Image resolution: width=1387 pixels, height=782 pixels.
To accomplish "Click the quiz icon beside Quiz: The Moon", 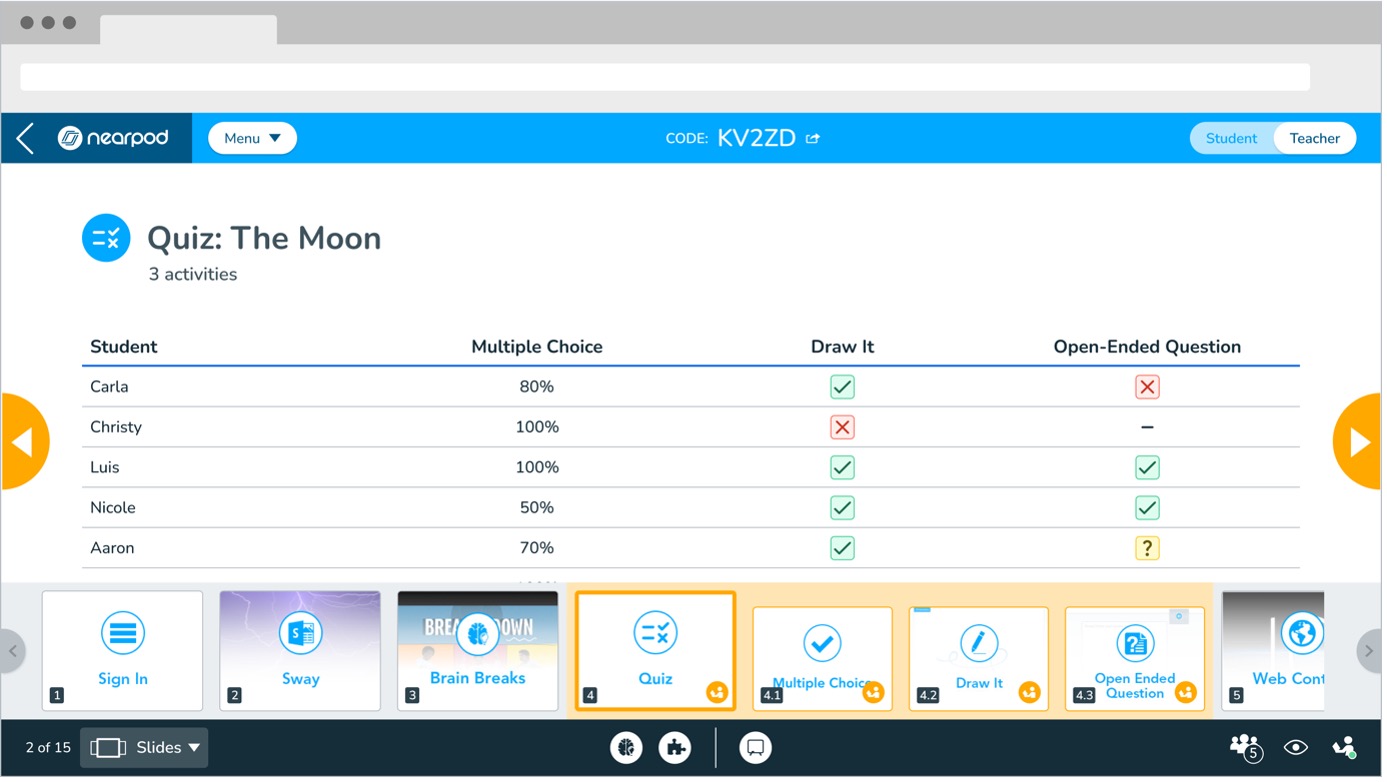I will point(106,239).
